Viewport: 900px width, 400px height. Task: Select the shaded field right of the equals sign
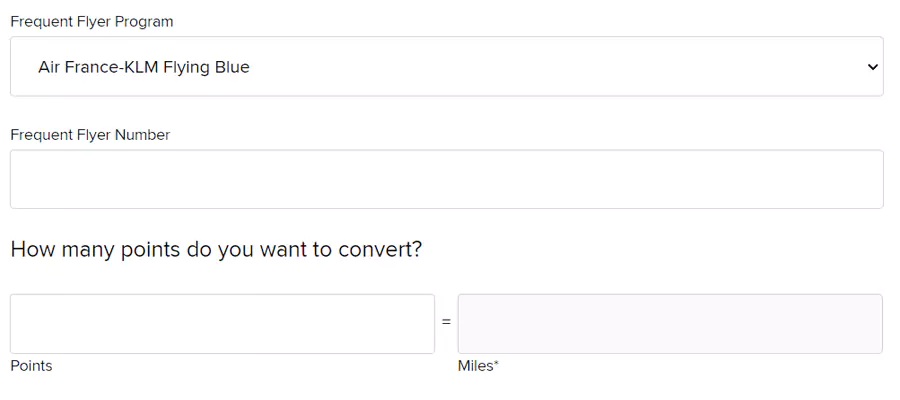point(670,324)
